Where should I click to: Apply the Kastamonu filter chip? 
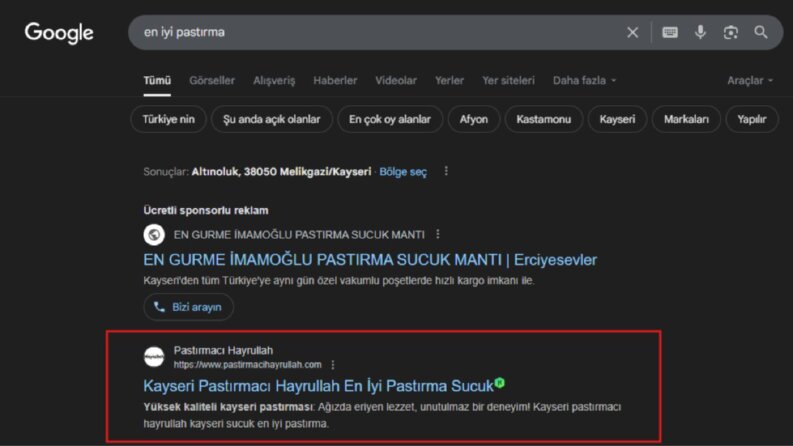pos(544,119)
